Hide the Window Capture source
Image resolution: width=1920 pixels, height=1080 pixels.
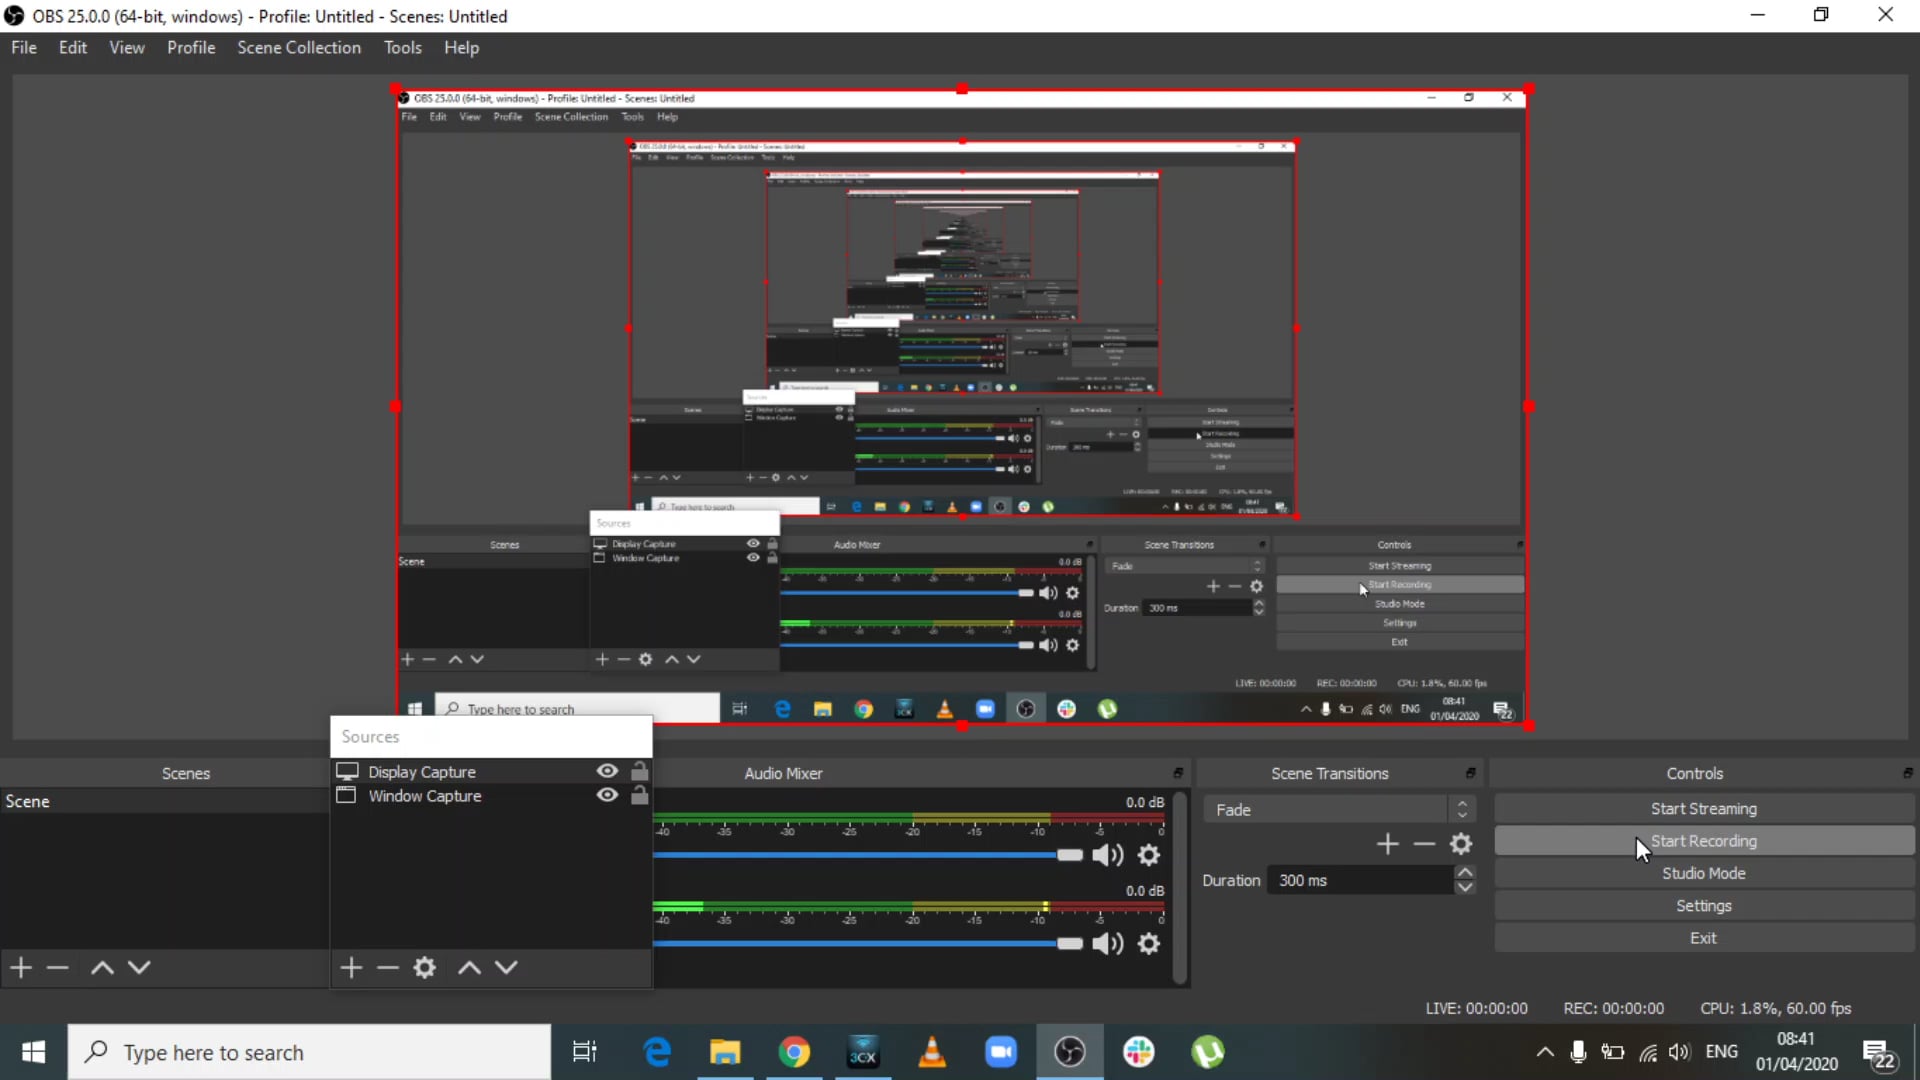(x=607, y=795)
